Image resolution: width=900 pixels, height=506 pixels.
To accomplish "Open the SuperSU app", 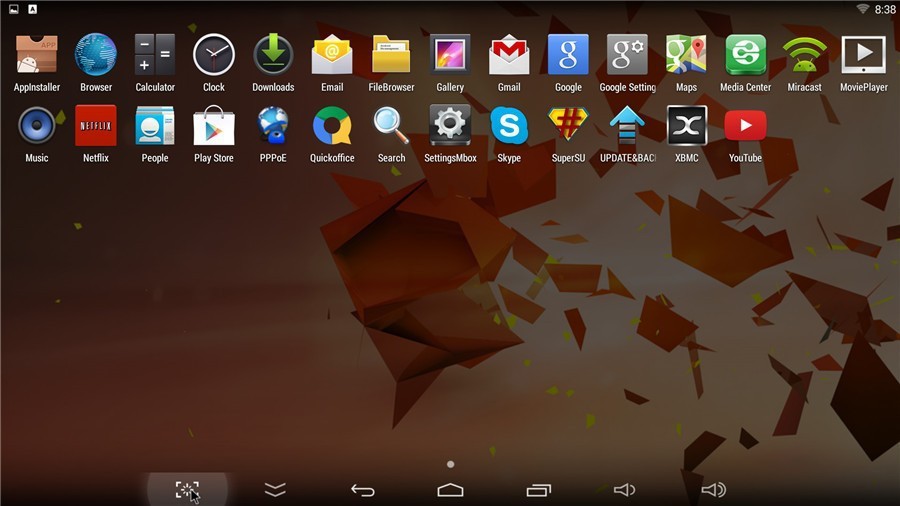I will pos(568,124).
